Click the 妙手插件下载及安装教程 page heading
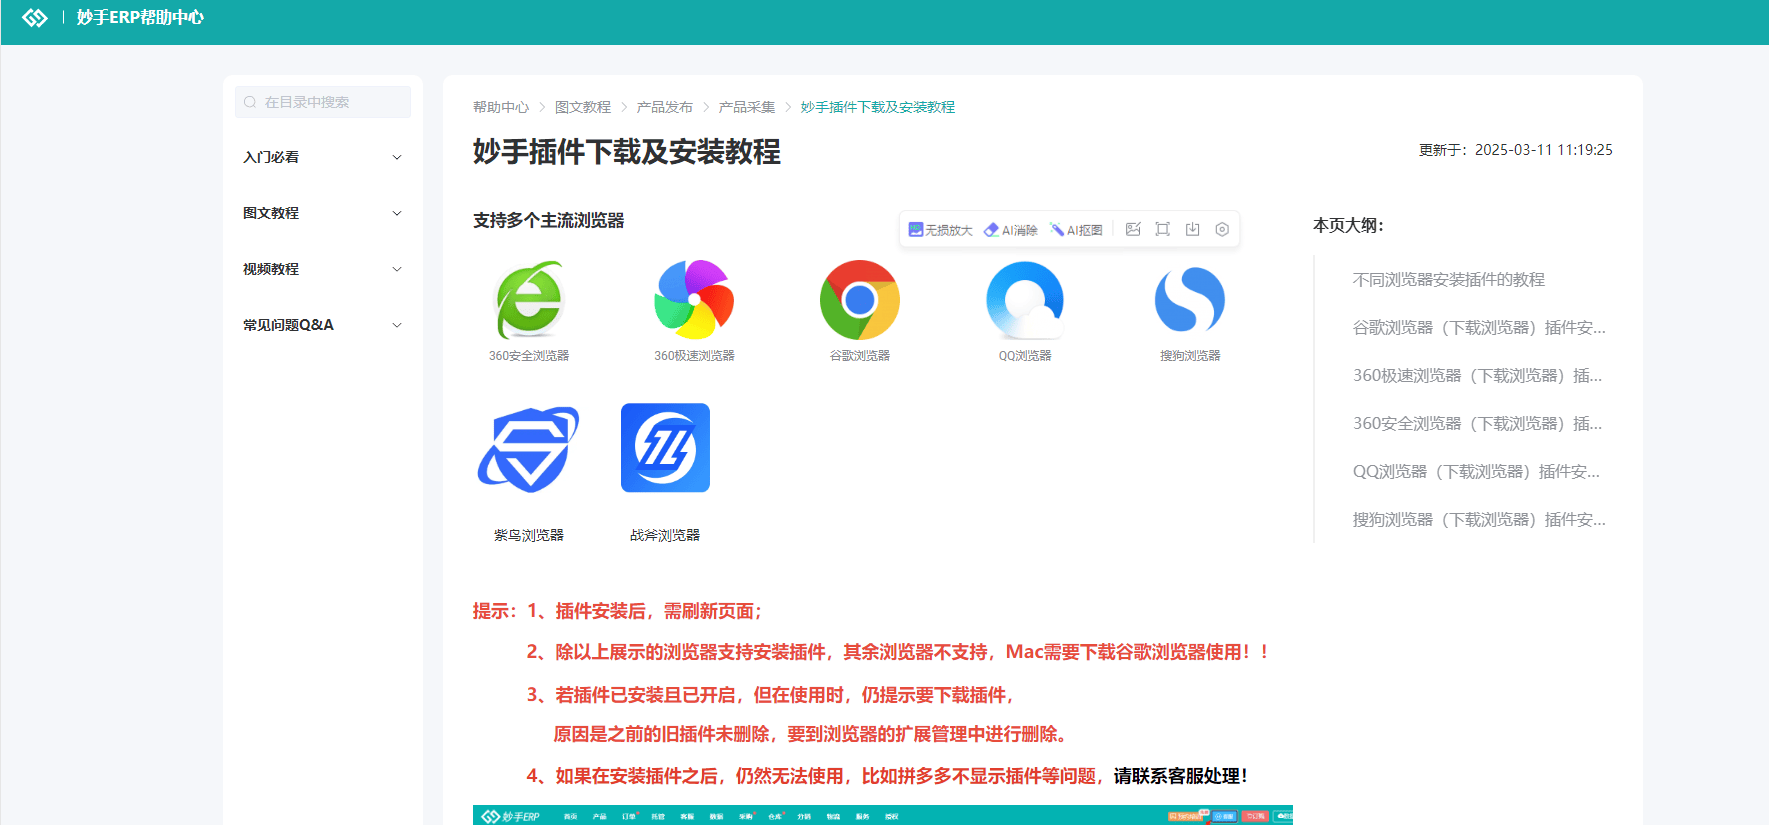The height and width of the screenshot is (825, 1769). [627, 152]
